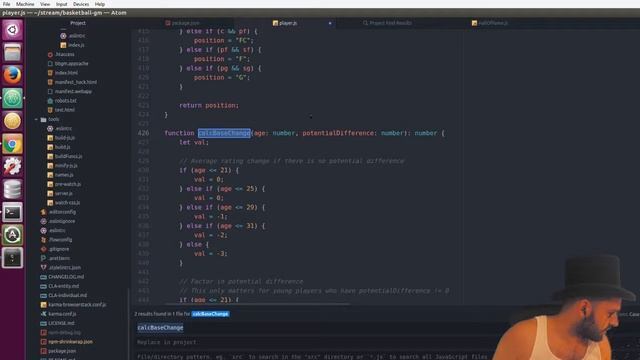Switch to the Project Find Results tab

(387, 23)
